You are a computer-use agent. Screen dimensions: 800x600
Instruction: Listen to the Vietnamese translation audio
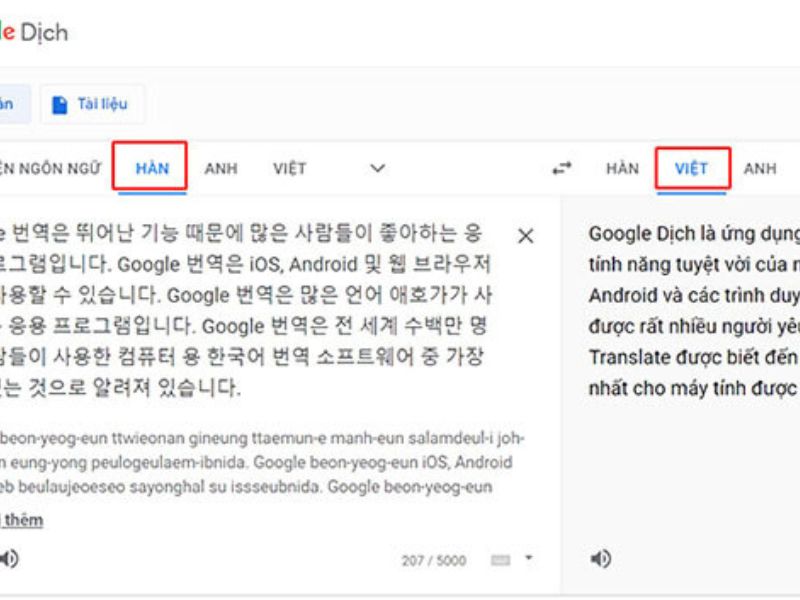(601, 559)
